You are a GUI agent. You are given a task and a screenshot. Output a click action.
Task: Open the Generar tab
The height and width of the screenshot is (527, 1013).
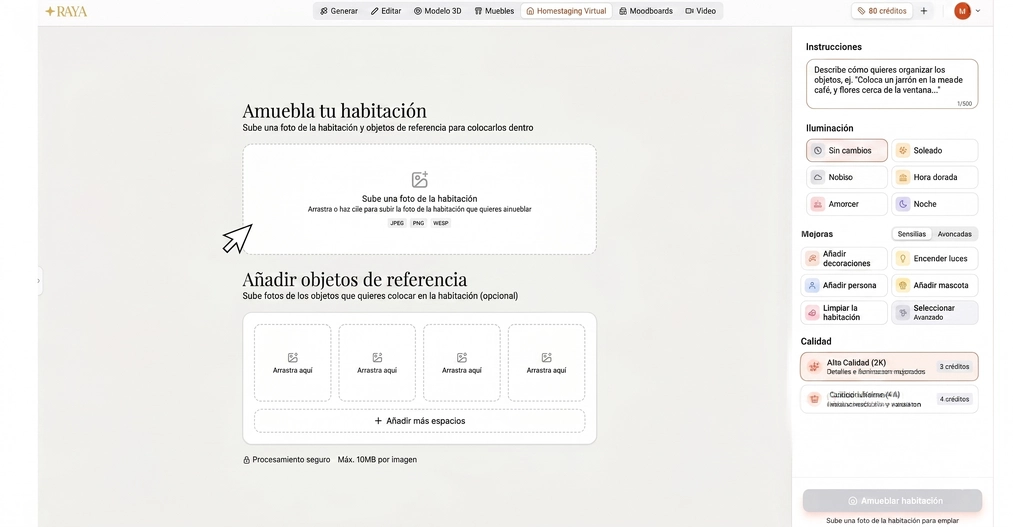339,11
